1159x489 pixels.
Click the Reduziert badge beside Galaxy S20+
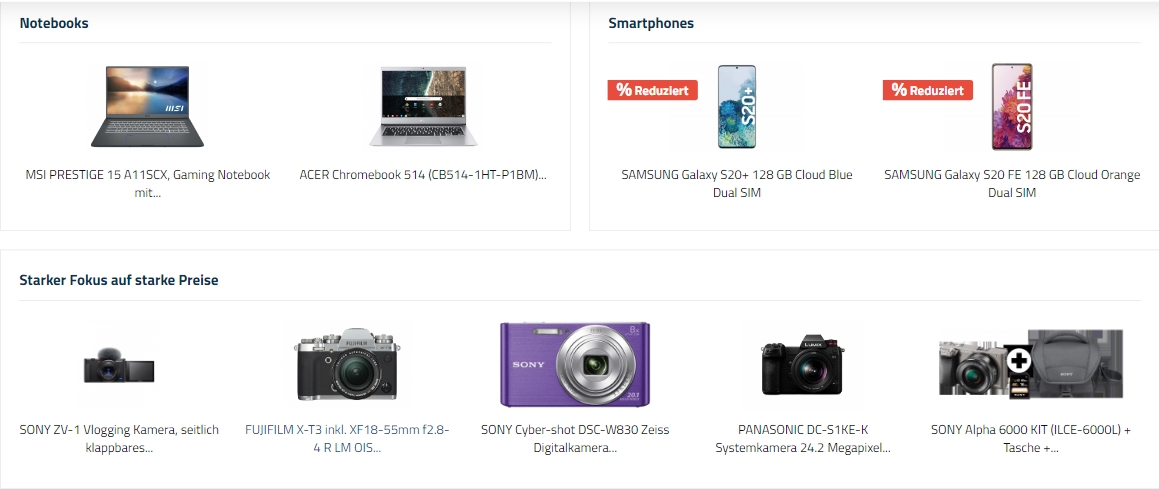(x=653, y=90)
